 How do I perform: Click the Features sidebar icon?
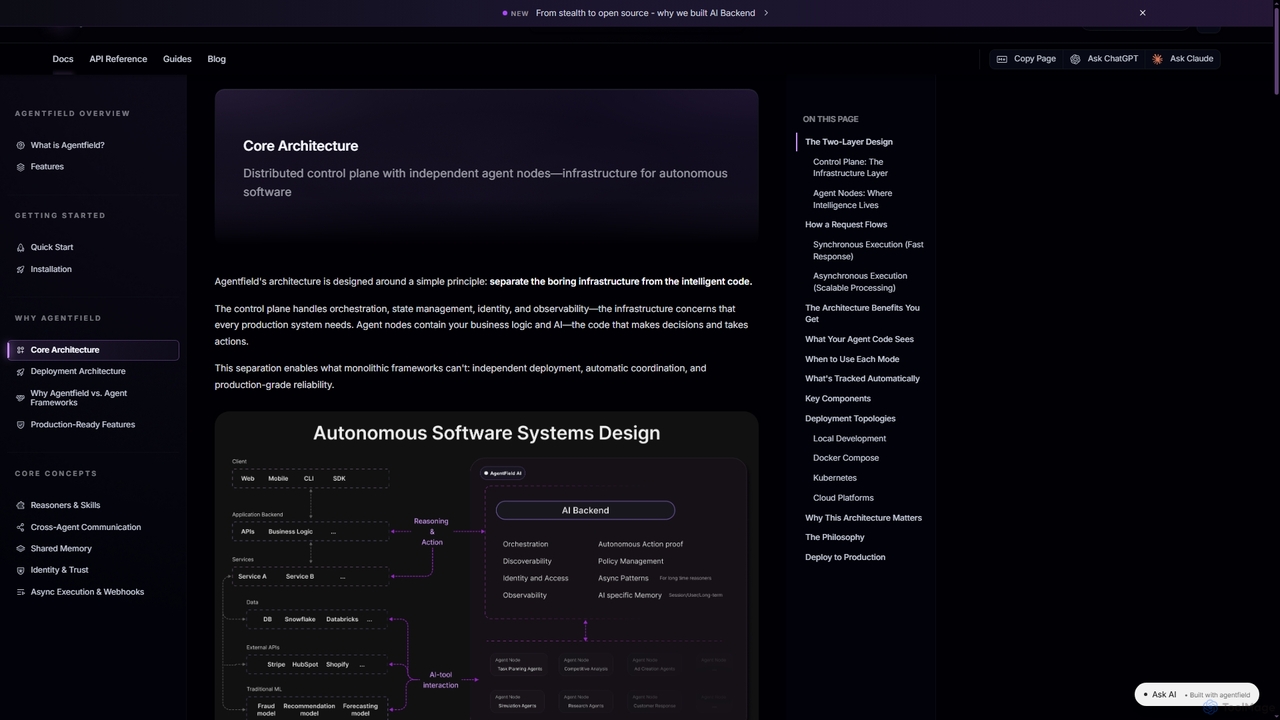pos(21,167)
